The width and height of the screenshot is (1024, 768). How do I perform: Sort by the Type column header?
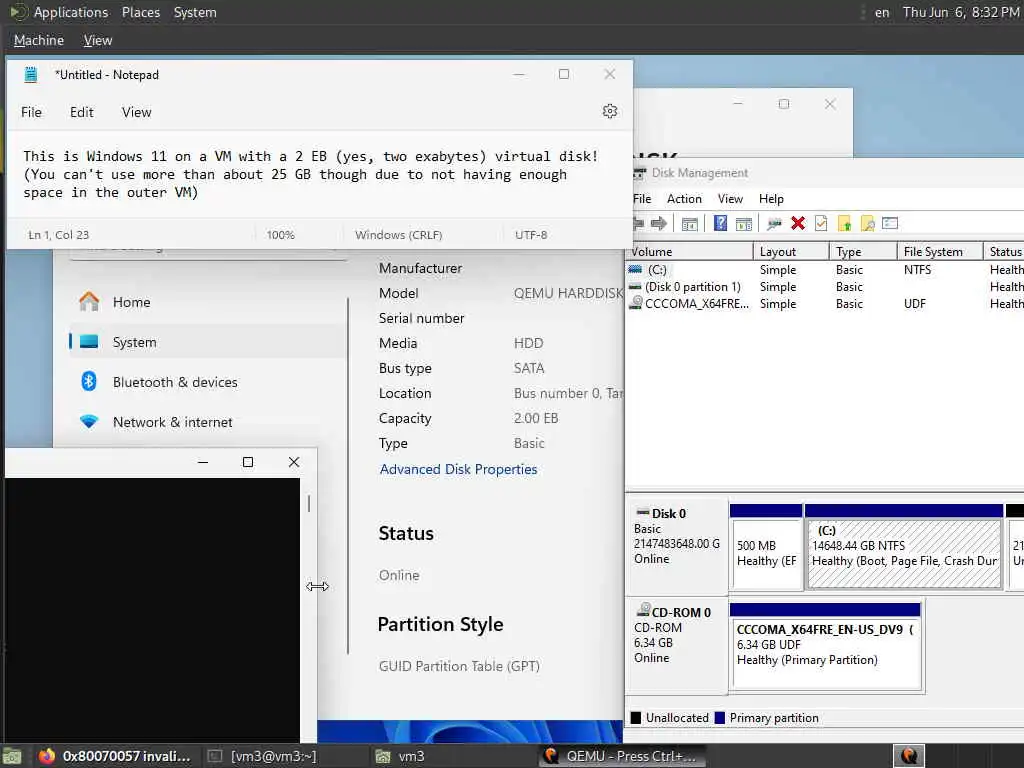coord(863,251)
